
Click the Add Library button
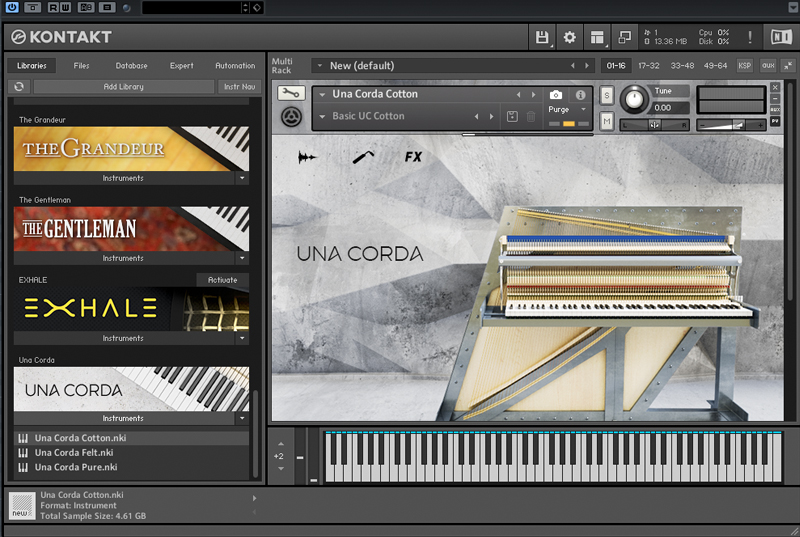click(123, 86)
